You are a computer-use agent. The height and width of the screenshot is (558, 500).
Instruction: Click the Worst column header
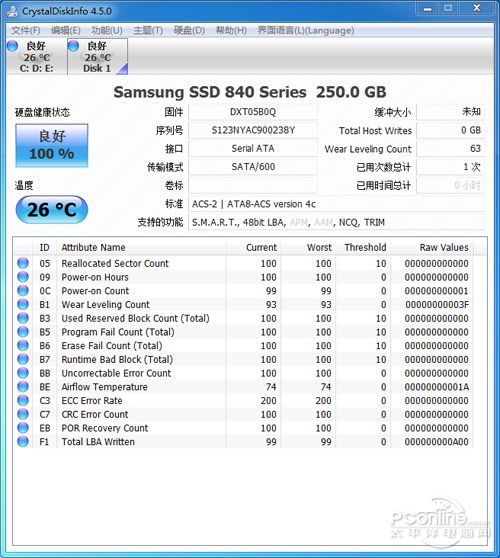tap(308, 247)
